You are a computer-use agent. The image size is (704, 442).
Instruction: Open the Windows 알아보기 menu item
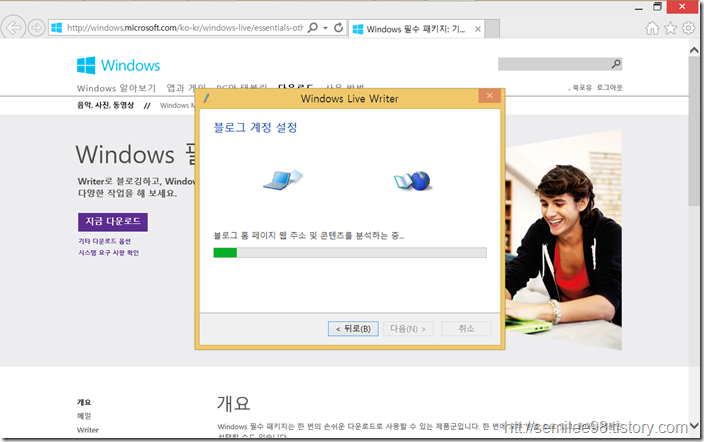pos(116,88)
